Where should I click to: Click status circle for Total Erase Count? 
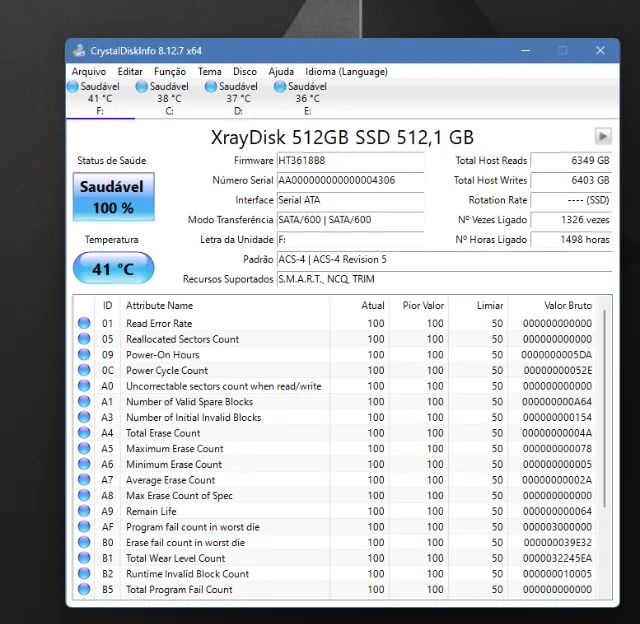[84, 433]
